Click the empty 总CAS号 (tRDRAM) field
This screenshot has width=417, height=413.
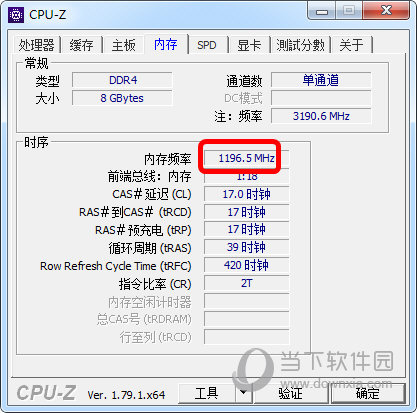point(247,319)
